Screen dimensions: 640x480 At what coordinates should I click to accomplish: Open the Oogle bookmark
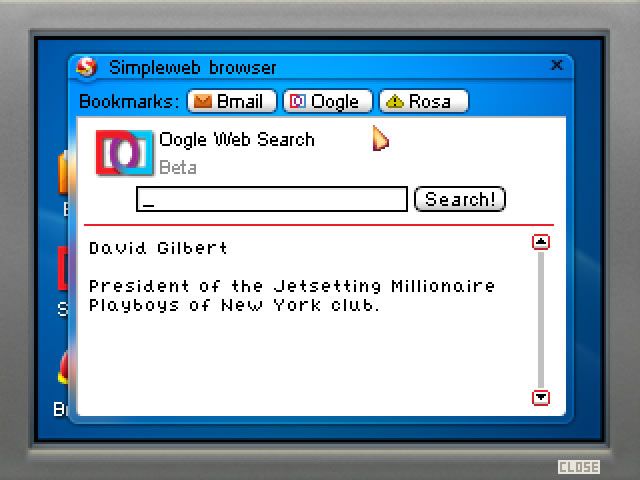tap(328, 101)
